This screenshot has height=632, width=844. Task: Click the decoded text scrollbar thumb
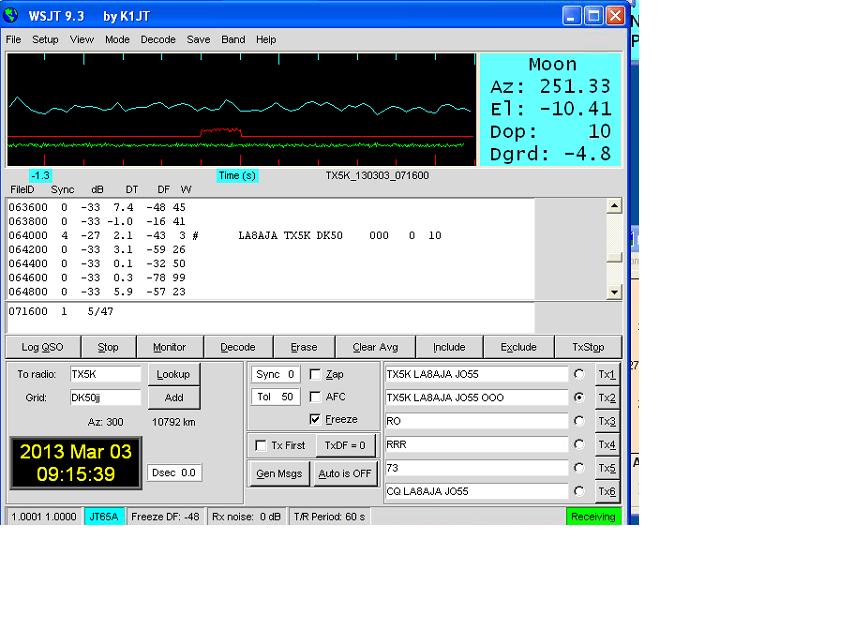tap(614, 257)
